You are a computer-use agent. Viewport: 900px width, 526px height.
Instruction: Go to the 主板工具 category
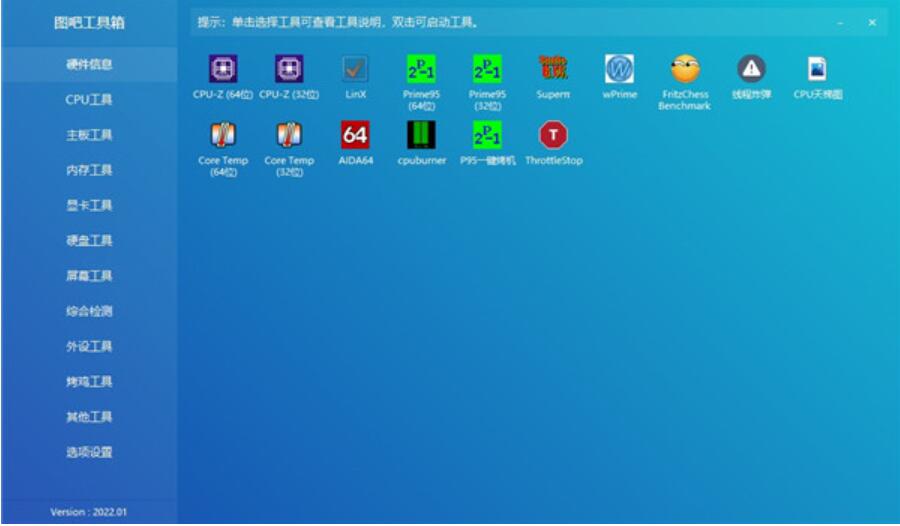tap(89, 135)
